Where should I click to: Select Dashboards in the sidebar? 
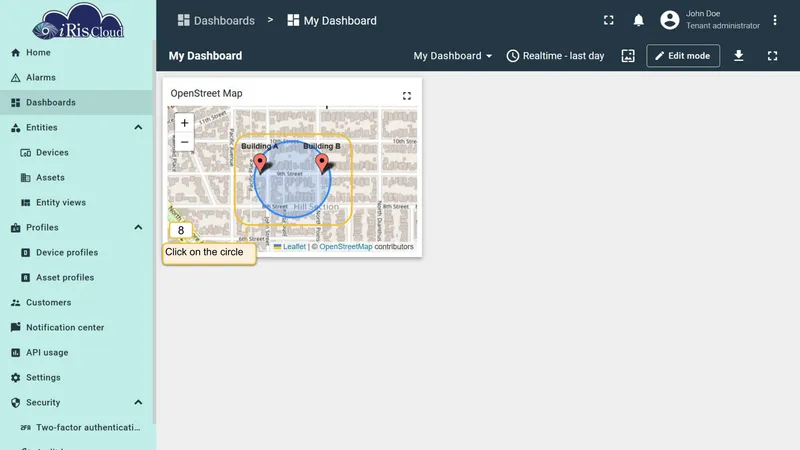click(77, 103)
